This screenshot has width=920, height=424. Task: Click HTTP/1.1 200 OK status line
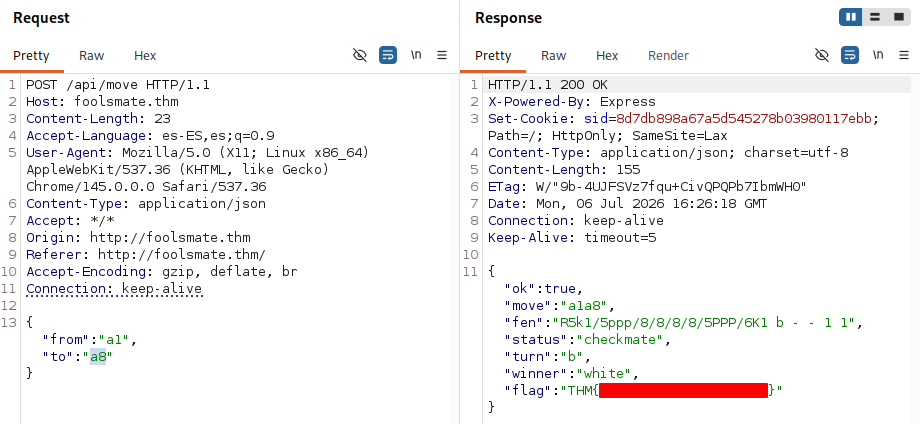point(548,85)
